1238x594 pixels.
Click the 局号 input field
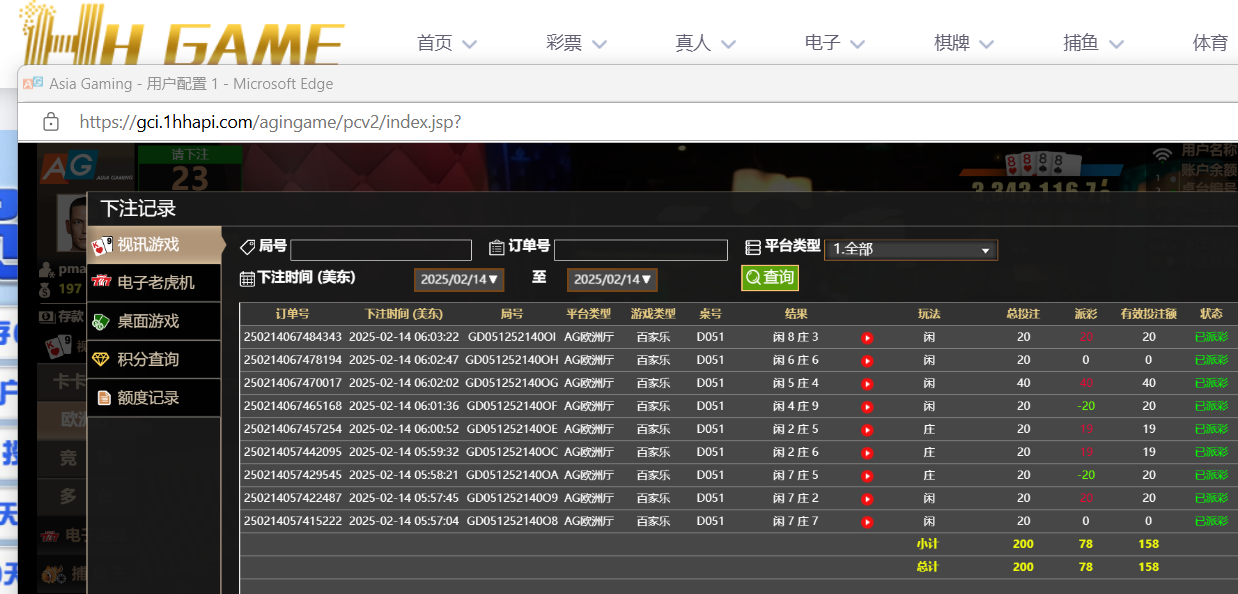[x=380, y=250]
